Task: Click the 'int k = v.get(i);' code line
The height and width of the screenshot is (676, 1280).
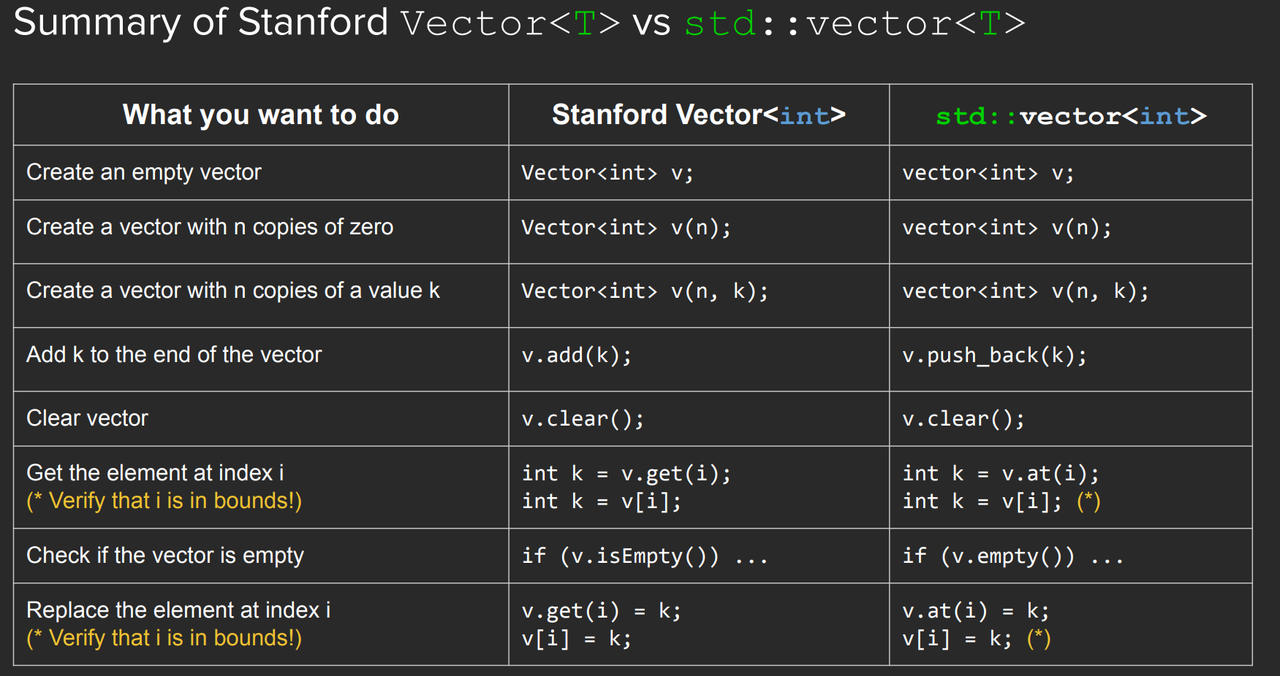Action: click(x=626, y=474)
